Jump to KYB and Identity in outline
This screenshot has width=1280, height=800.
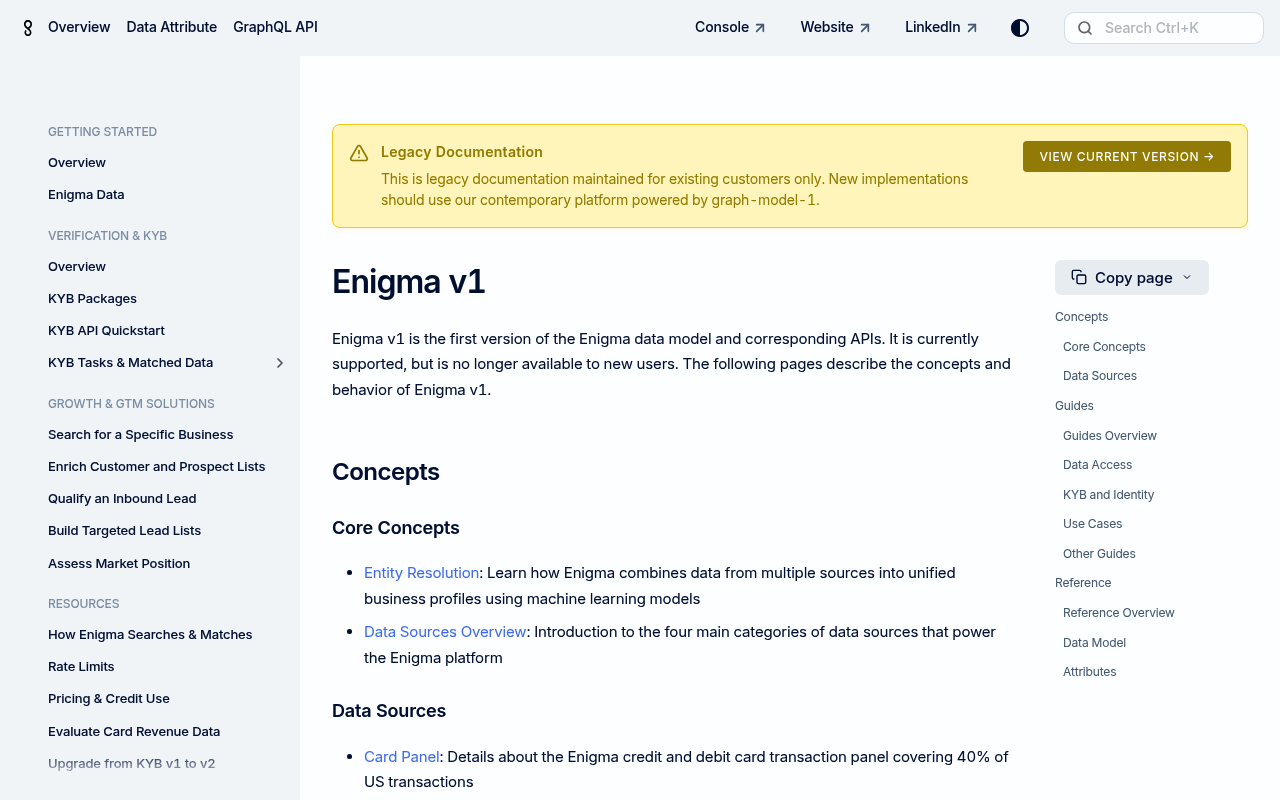point(1108,495)
